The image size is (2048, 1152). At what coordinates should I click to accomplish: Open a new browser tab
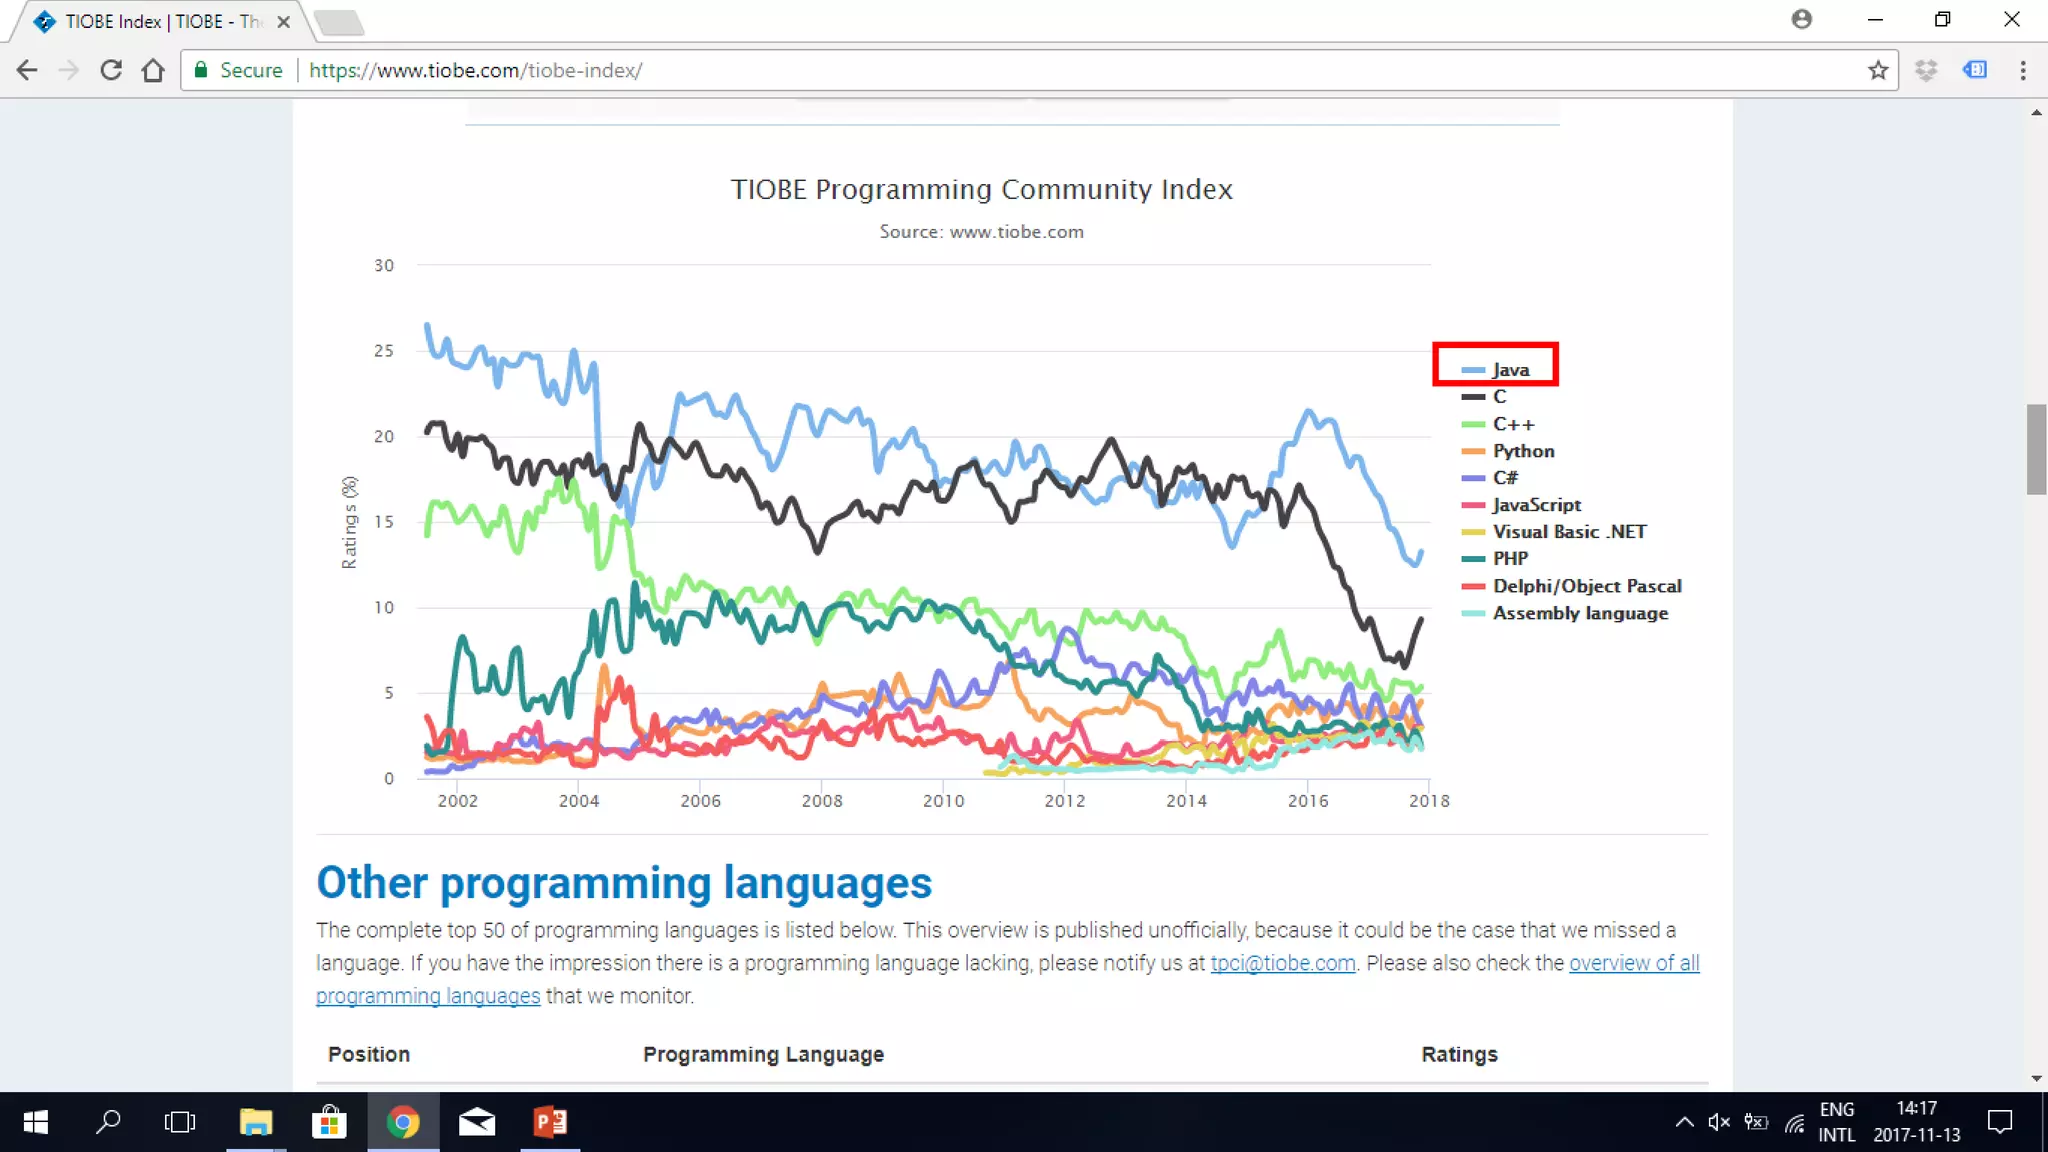click(x=338, y=21)
